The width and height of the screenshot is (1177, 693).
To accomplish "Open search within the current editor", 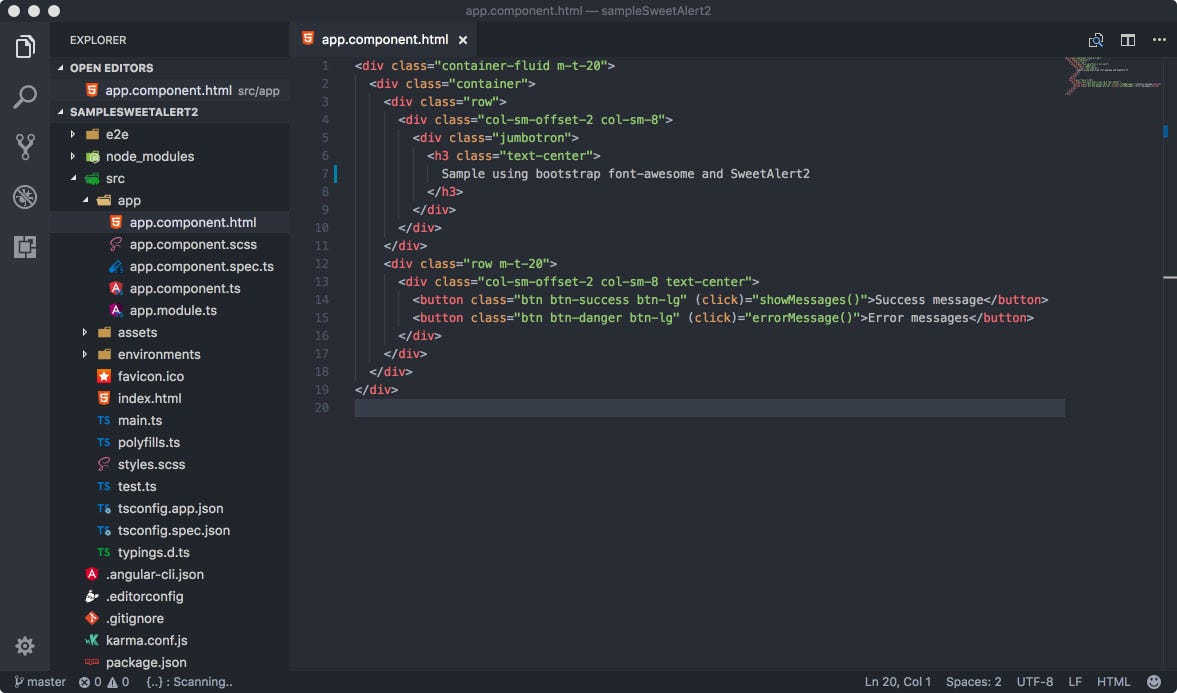I will (1095, 39).
